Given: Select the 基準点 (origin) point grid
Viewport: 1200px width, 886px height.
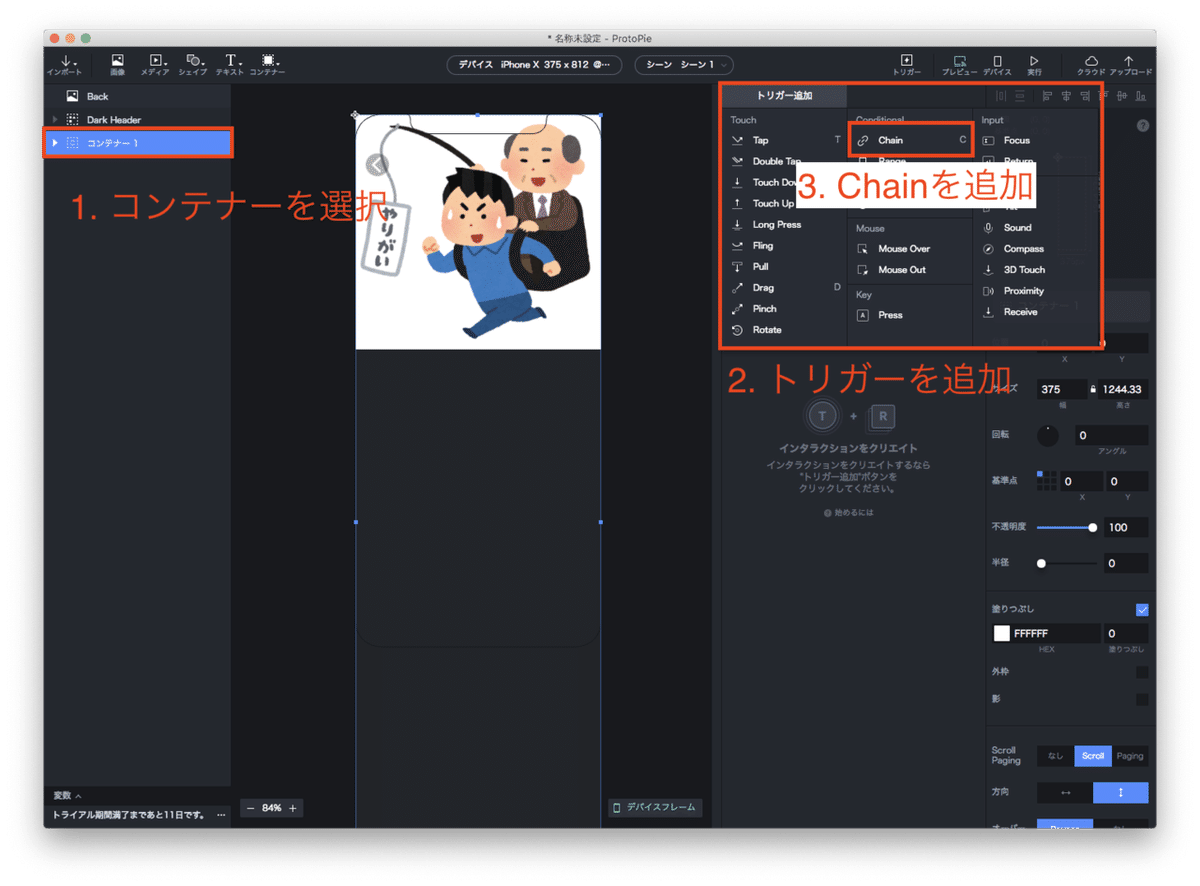Looking at the screenshot, I should (1047, 481).
